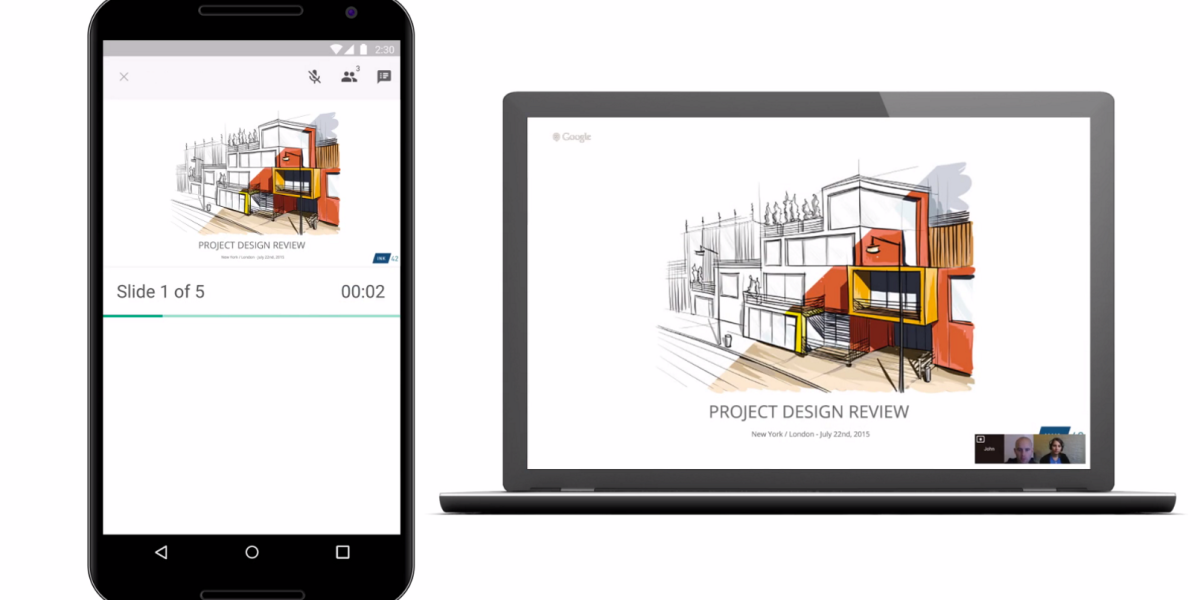The image size is (1200, 600).
Task: Tap the slide preview thumbnail on the phone
Action: 252,185
